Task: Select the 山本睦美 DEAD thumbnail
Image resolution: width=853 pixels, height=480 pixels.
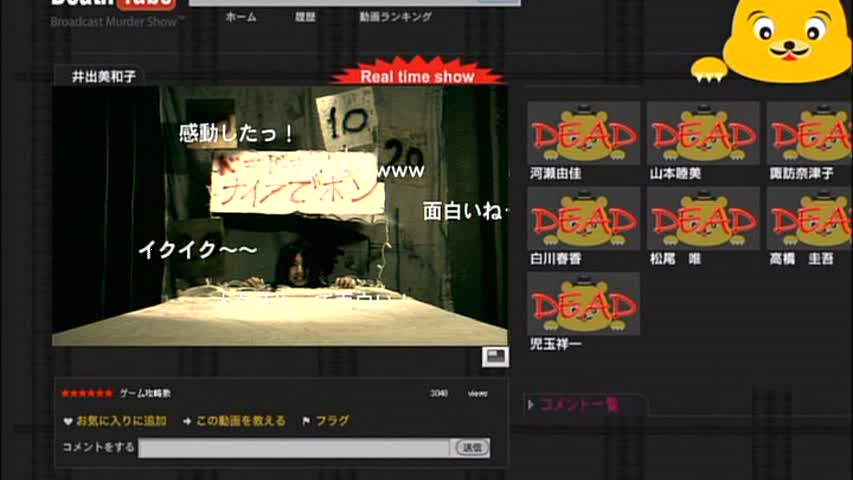Action: point(703,133)
